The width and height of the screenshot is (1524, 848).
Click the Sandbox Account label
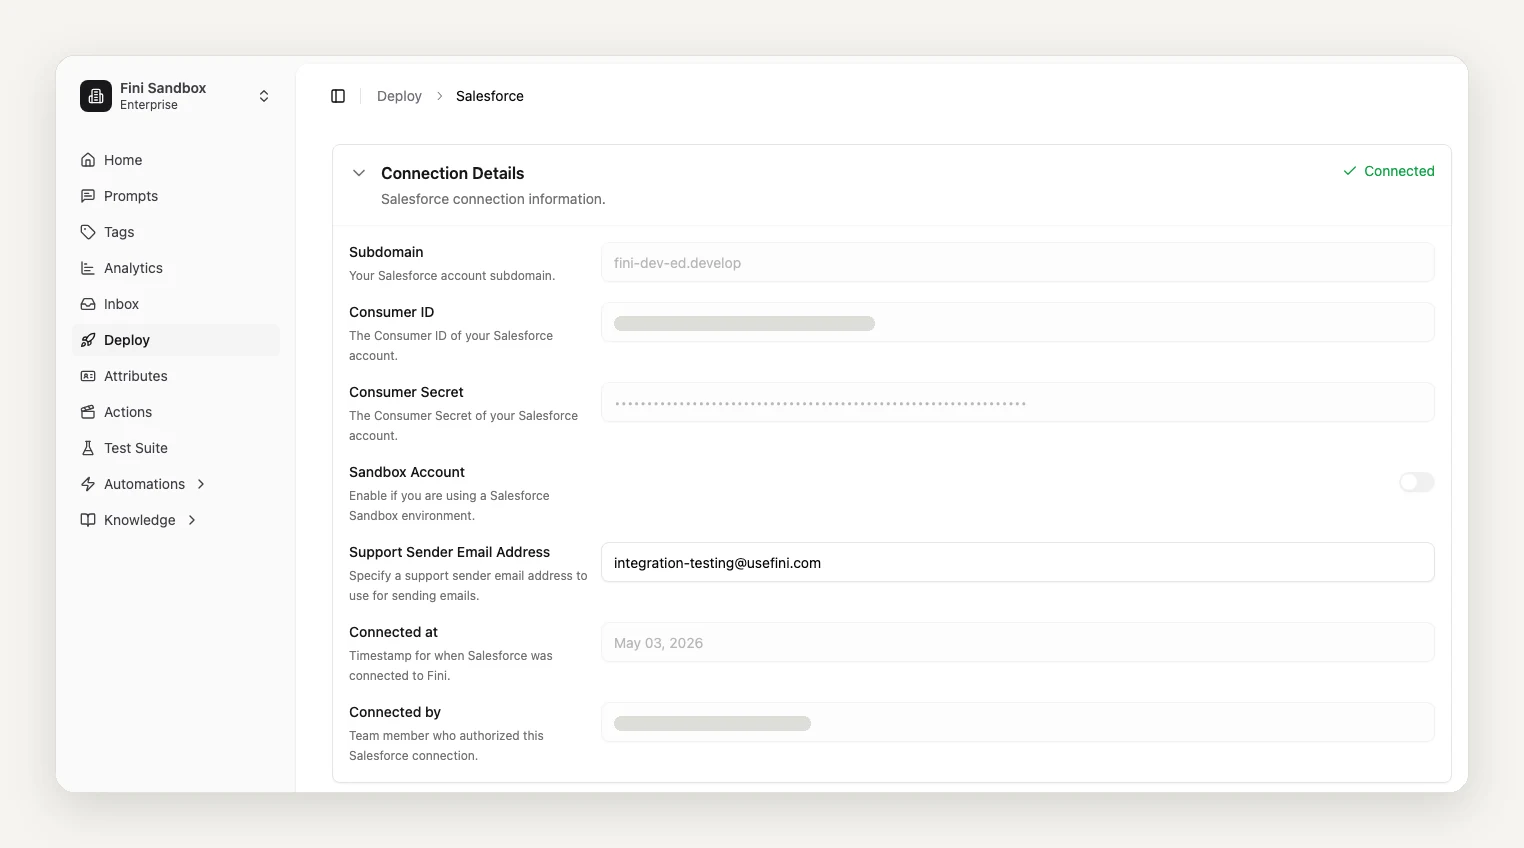point(407,472)
